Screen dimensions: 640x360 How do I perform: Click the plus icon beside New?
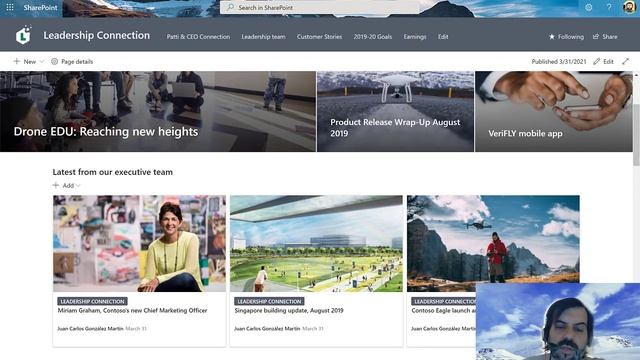coord(17,62)
